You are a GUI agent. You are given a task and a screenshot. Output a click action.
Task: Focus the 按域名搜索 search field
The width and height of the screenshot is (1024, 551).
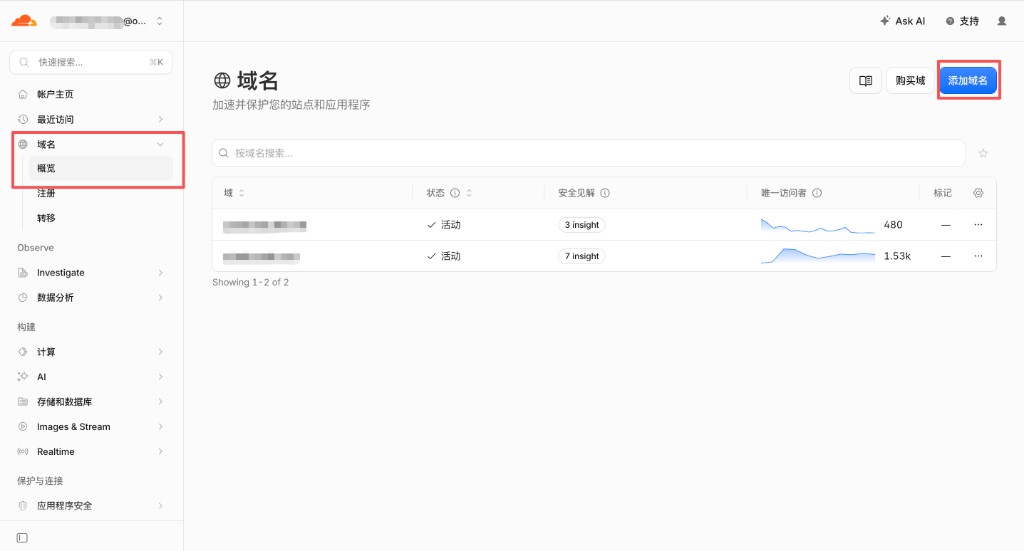pyautogui.click(x=588, y=153)
